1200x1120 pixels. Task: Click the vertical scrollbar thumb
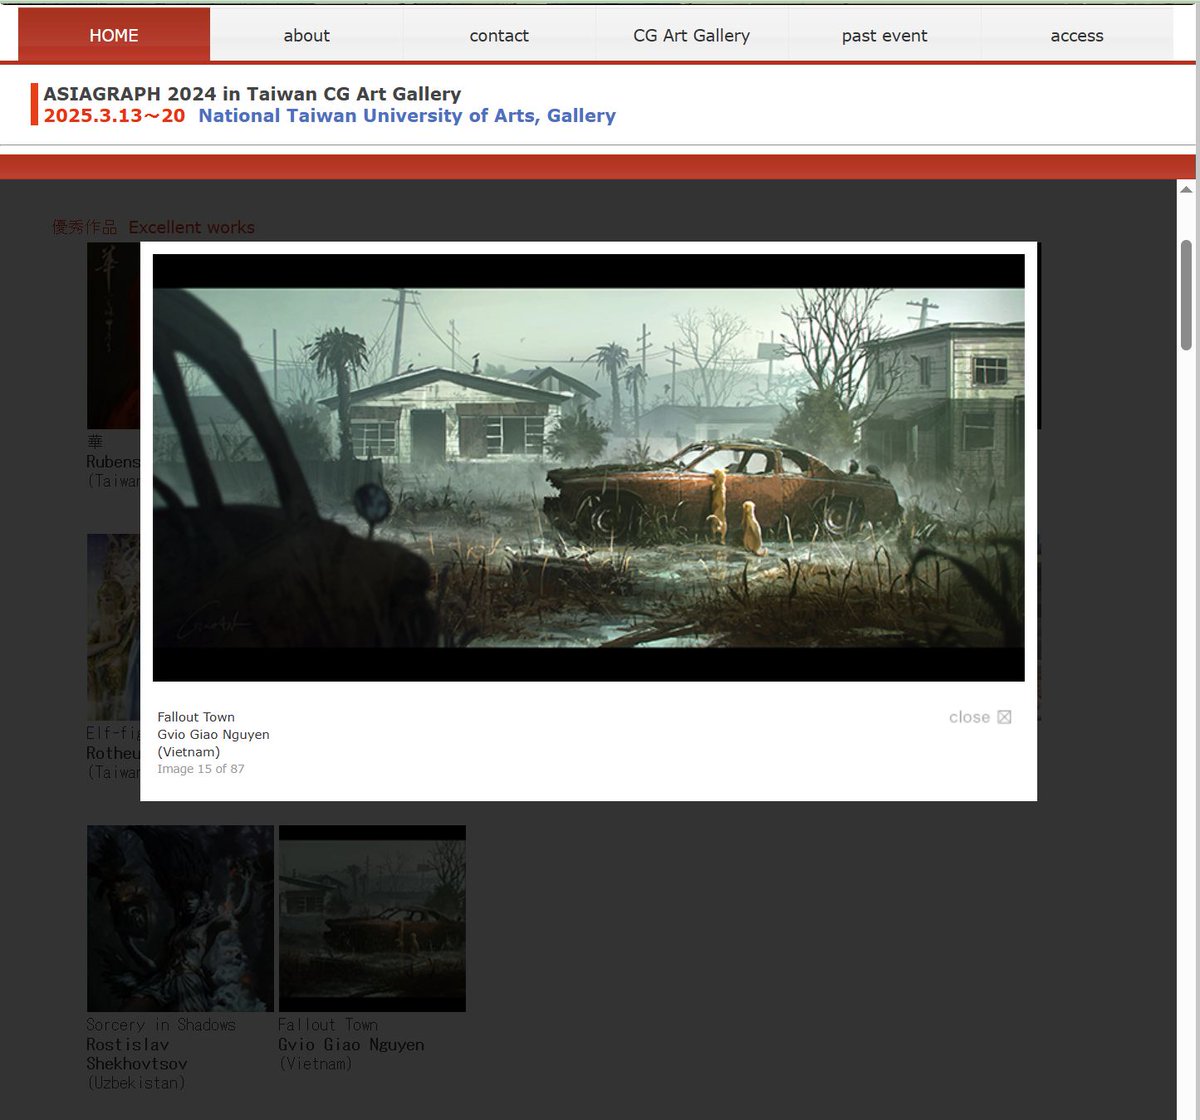tap(1186, 295)
